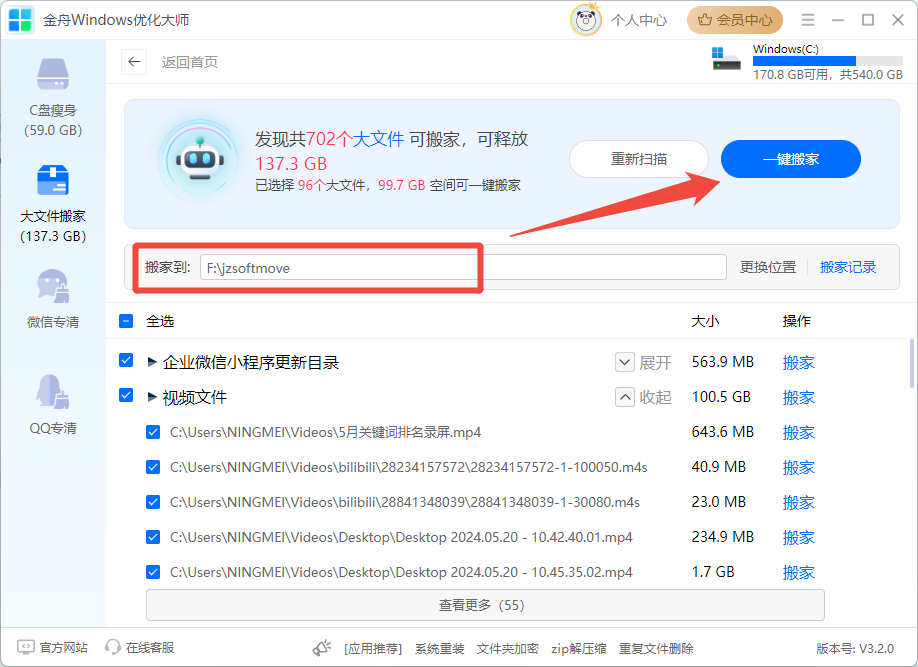Screen dimensions: 918x667
Task: Toggle the 全选 select-all checkbox
Action: [x=126, y=321]
